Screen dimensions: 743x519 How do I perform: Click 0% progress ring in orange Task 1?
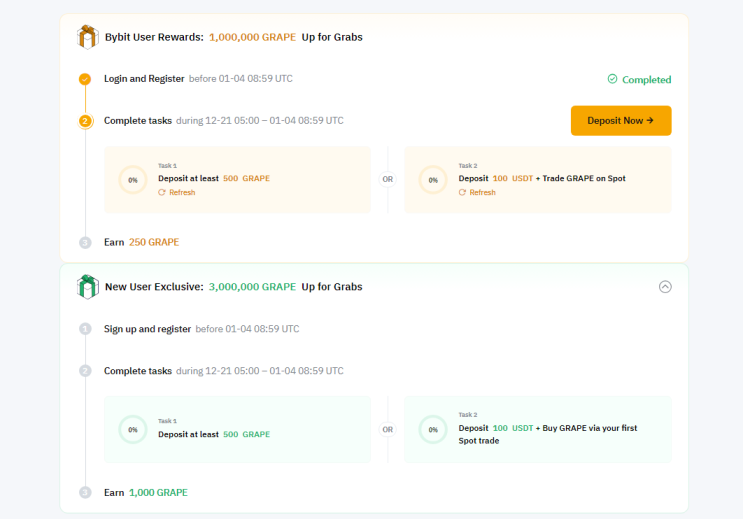point(133,180)
